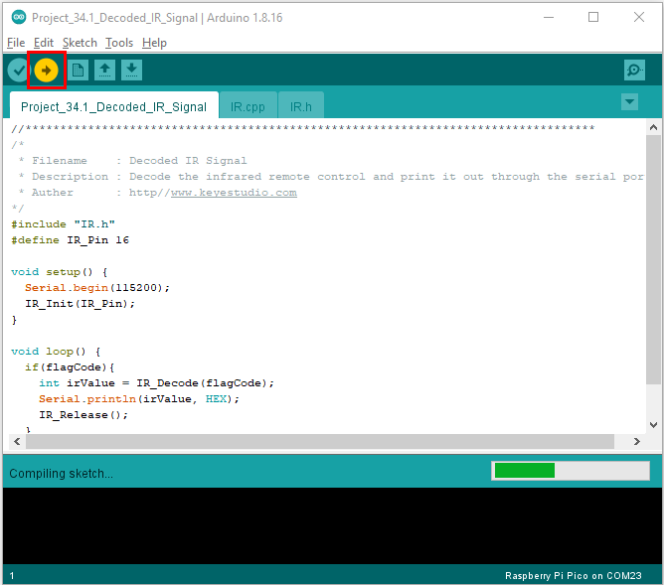Upload the sketch with arrow button
The image size is (664, 586).
[46, 70]
